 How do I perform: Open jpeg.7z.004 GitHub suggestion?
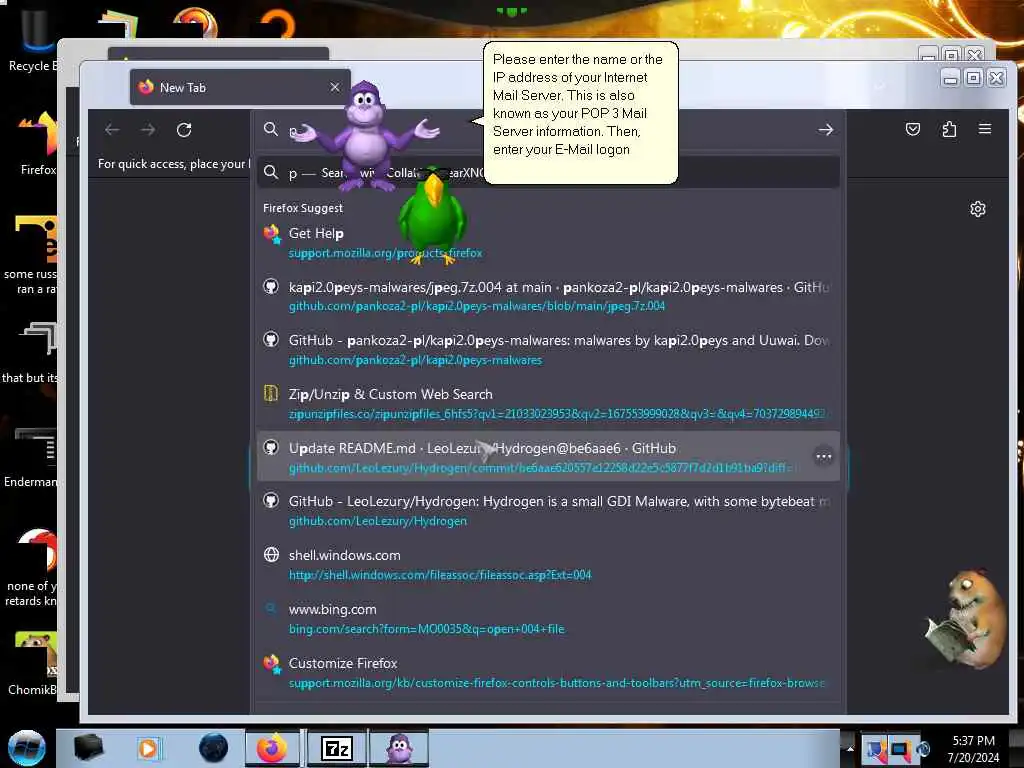coord(549,296)
